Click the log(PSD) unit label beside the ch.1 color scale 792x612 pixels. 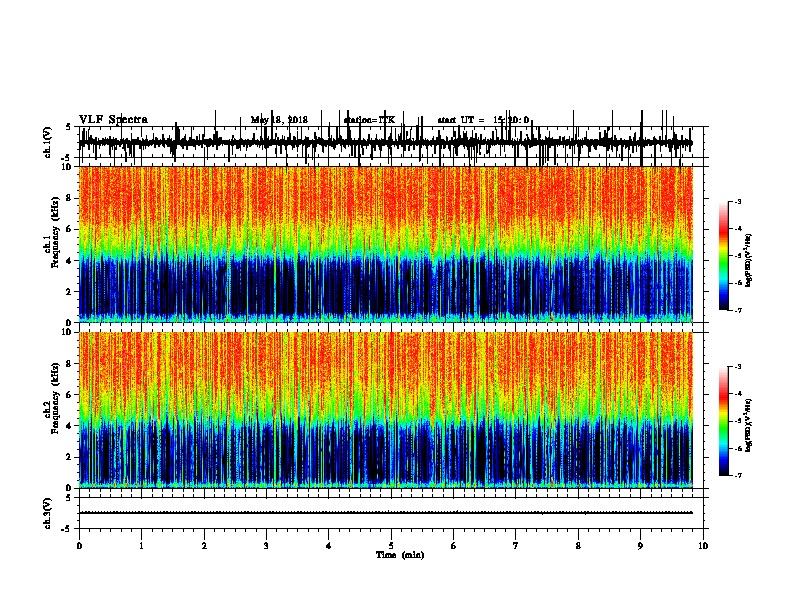(x=749, y=261)
